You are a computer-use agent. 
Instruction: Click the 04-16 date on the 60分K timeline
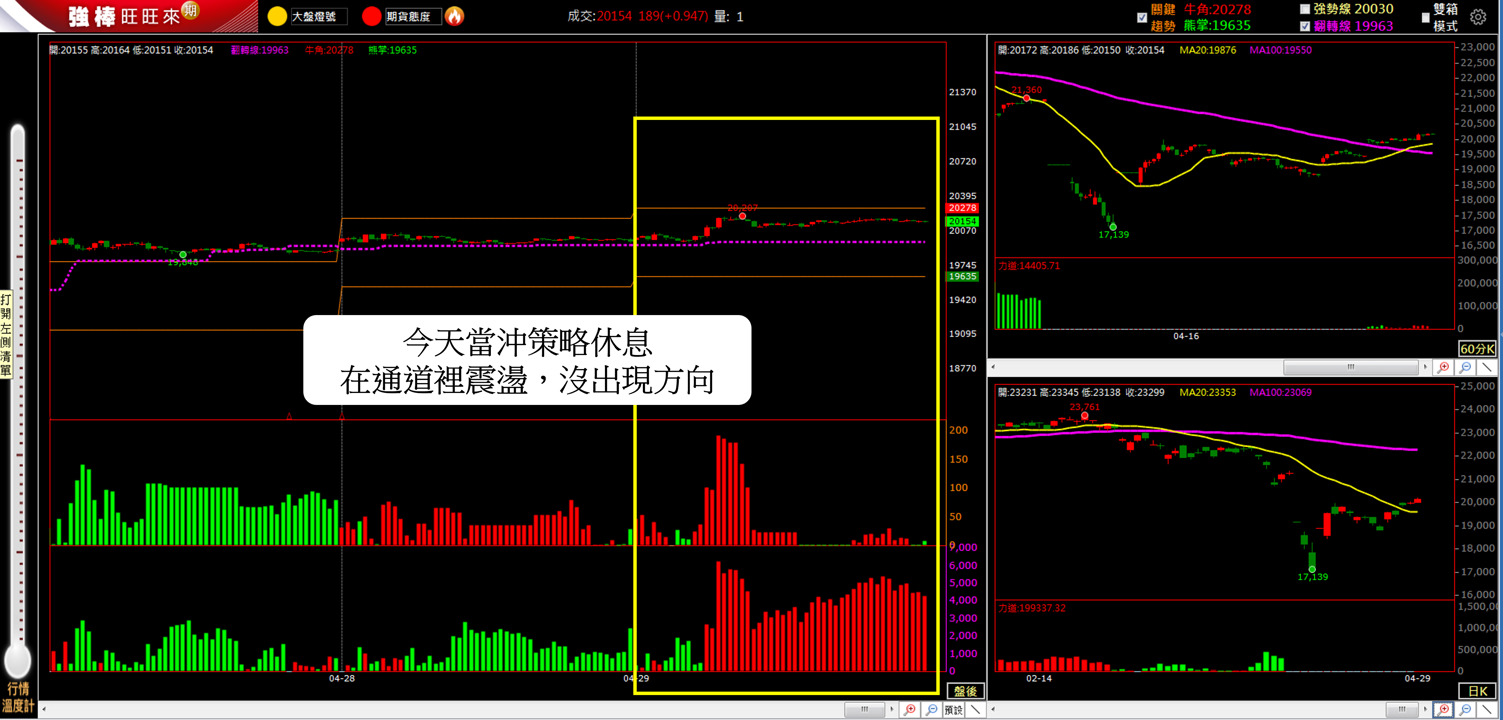pos(1186,336)
